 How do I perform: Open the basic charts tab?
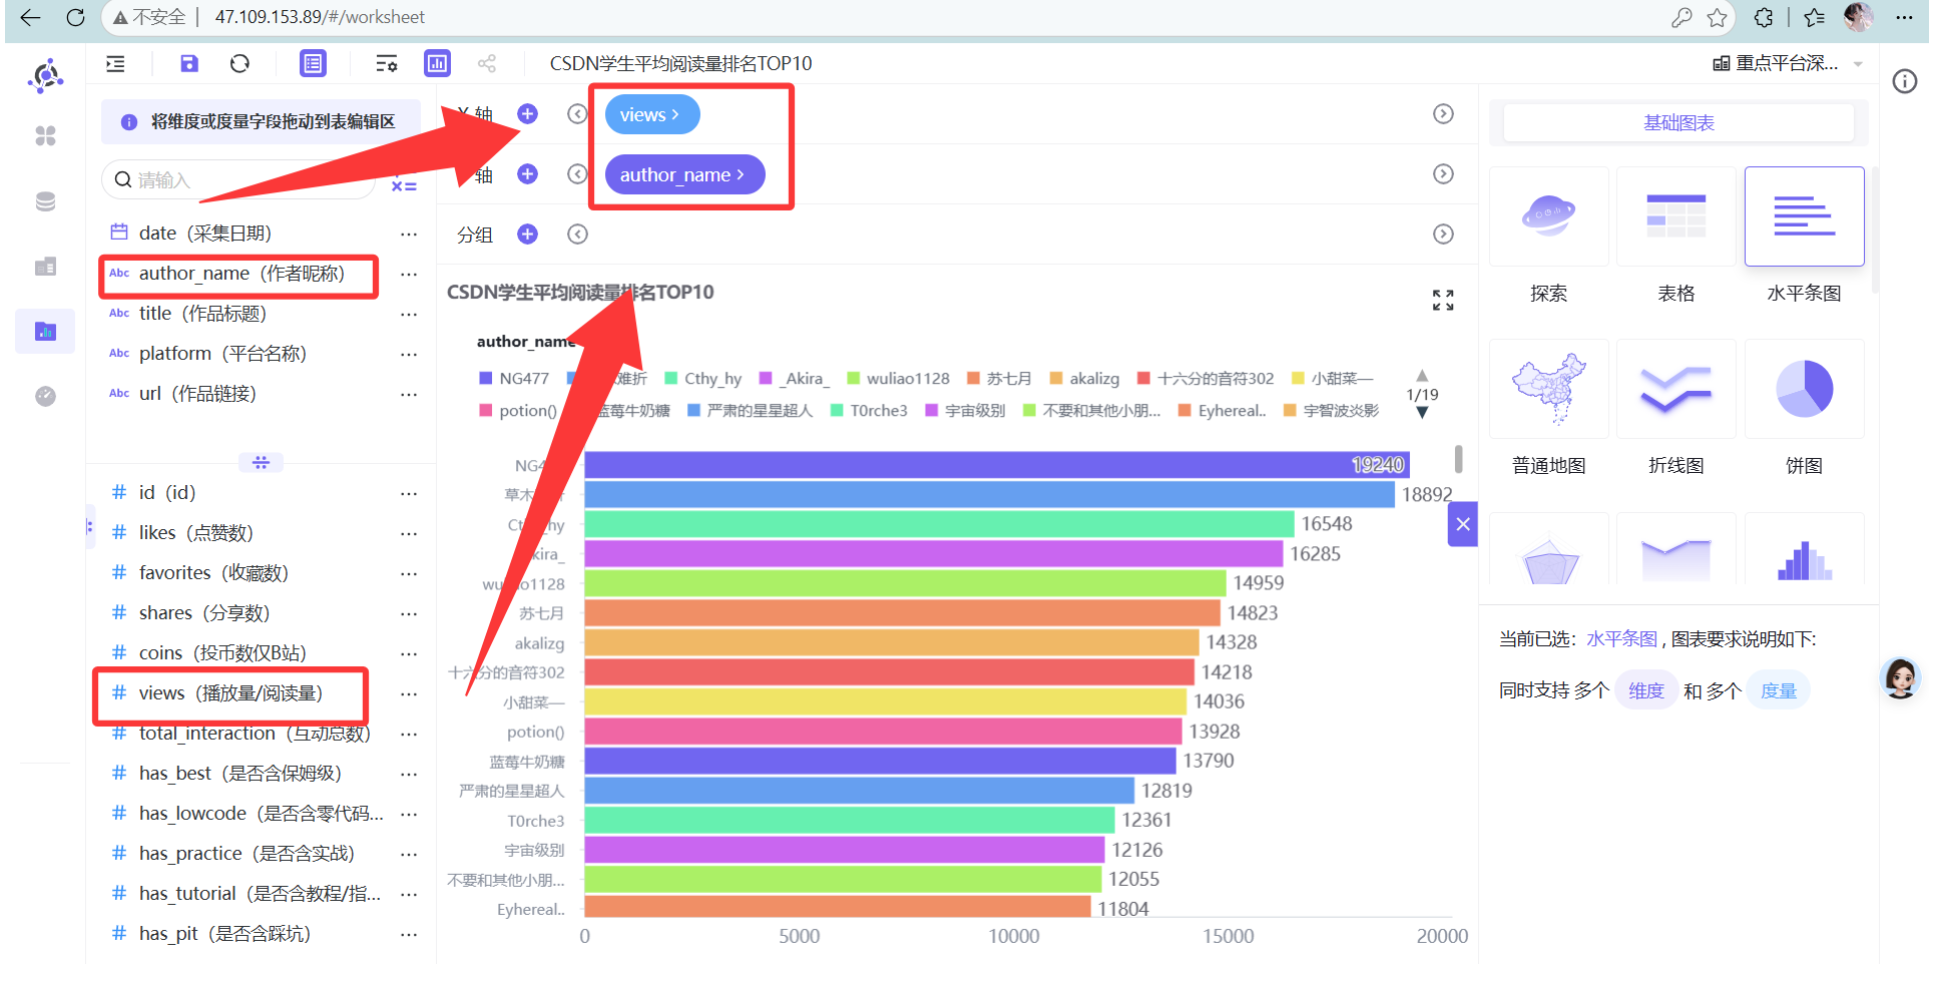(1679, 123)
